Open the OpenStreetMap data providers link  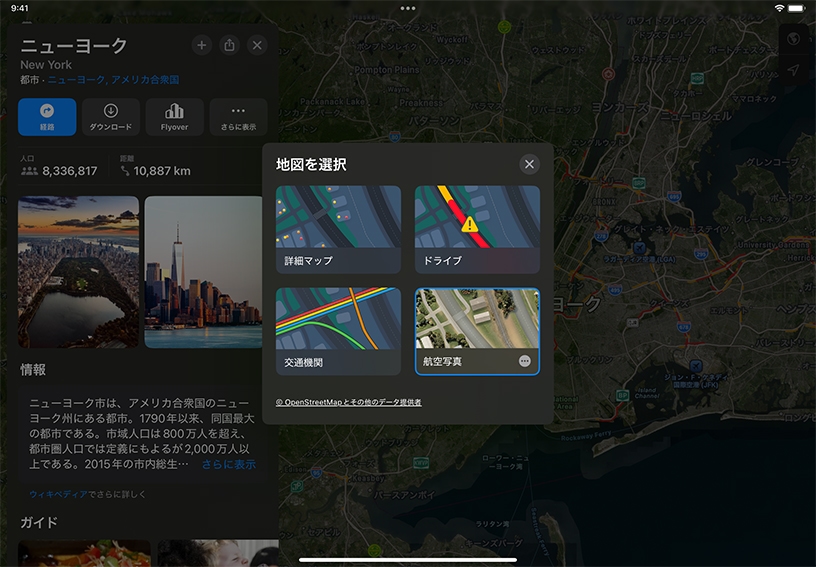pyautogui.click(x=348, y=402)
